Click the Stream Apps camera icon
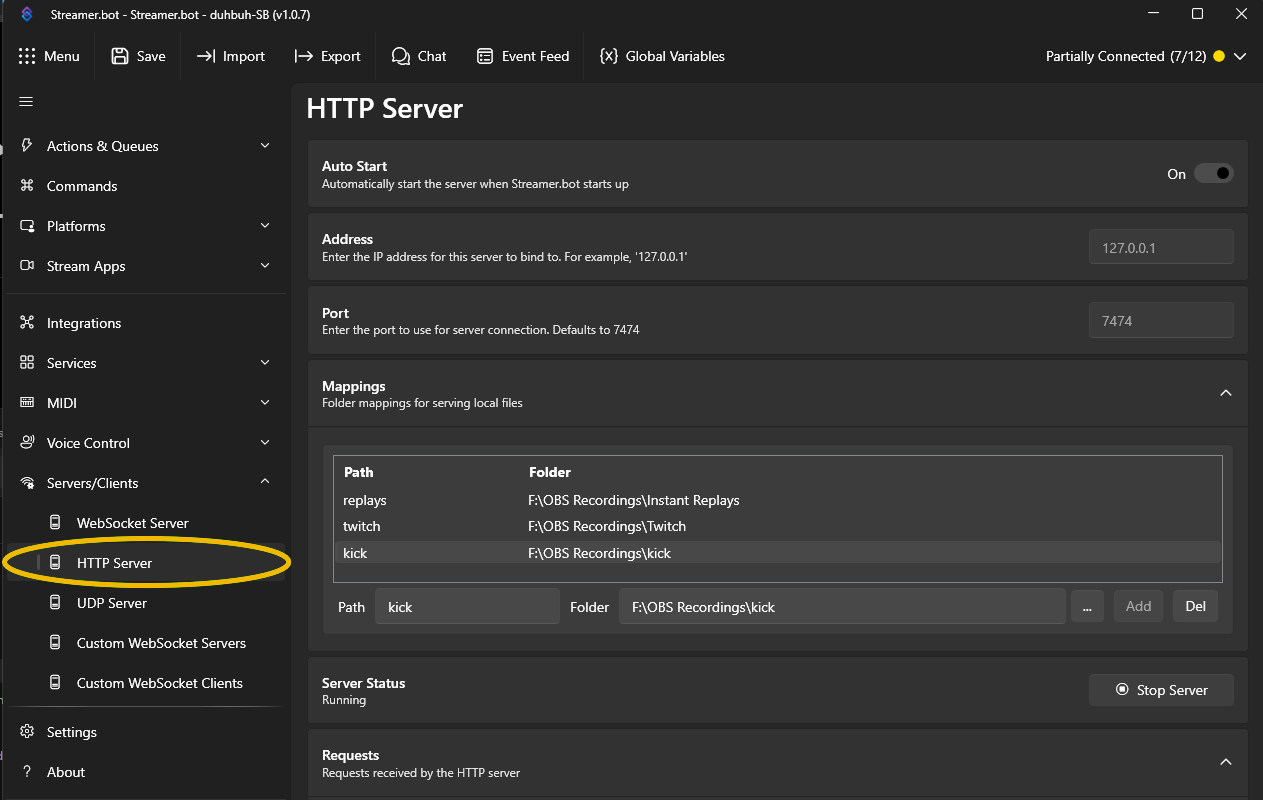The height and width of the screenshot is (800, 1263). click(27, 266)
